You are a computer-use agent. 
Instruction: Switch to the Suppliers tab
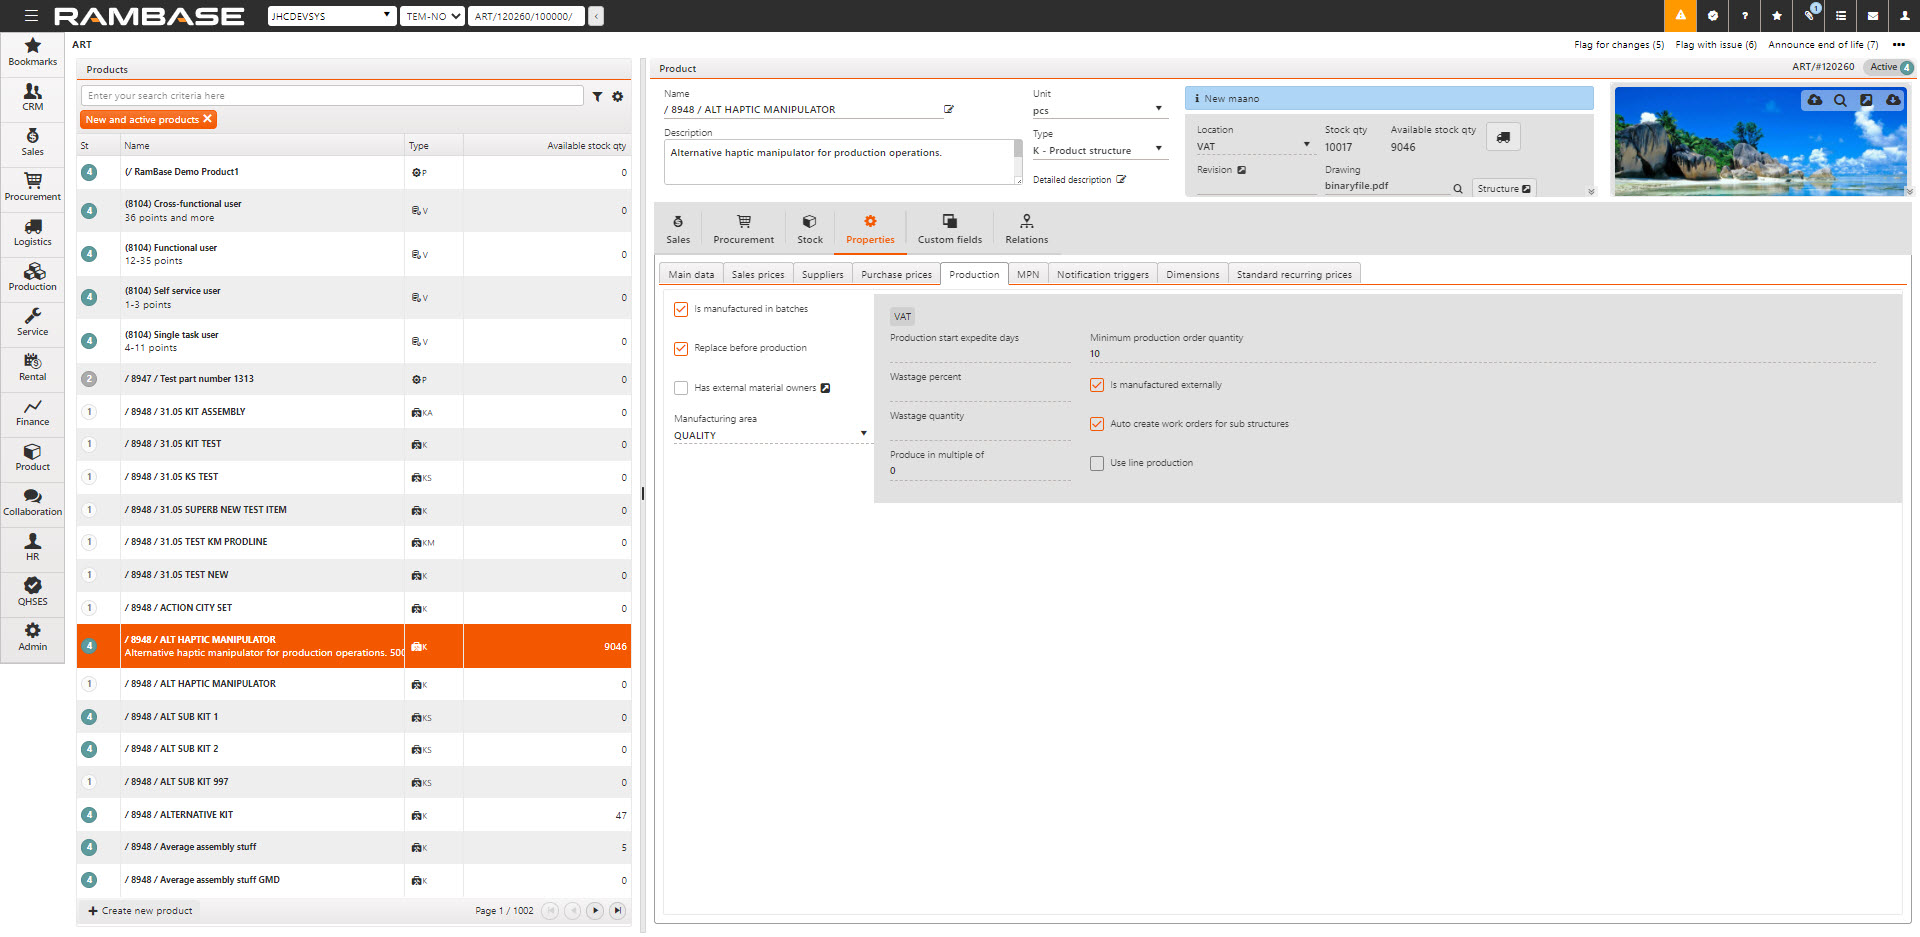822,275
